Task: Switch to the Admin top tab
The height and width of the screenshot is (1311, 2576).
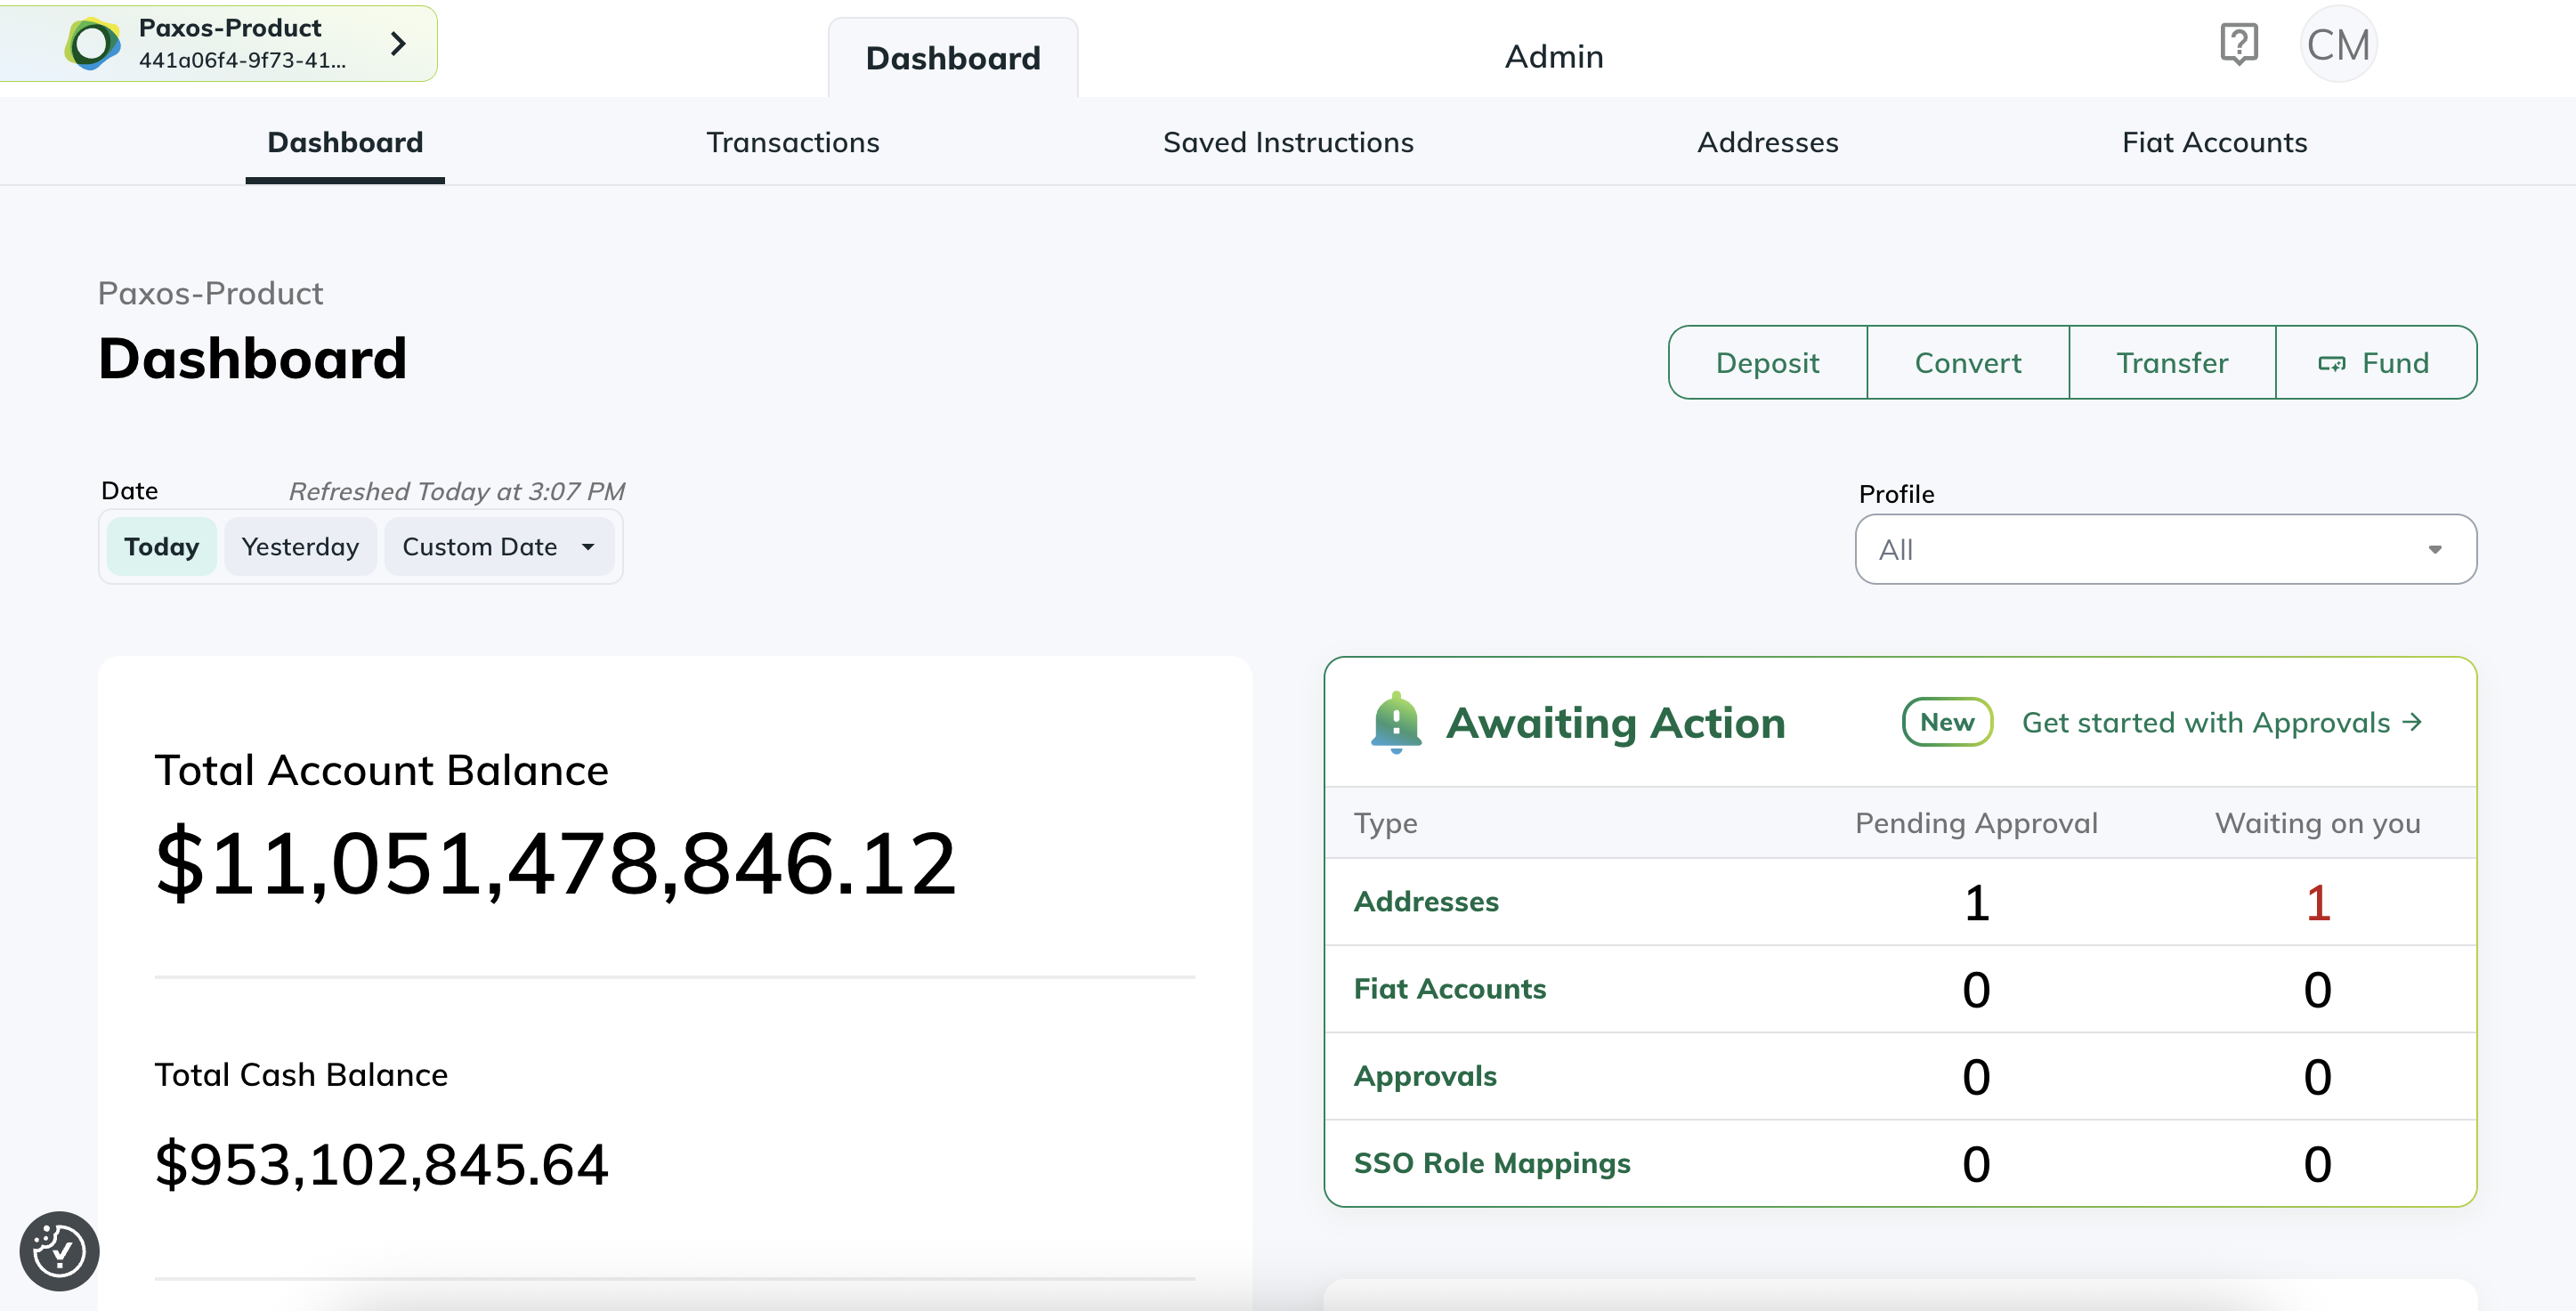Action: 1554,57
